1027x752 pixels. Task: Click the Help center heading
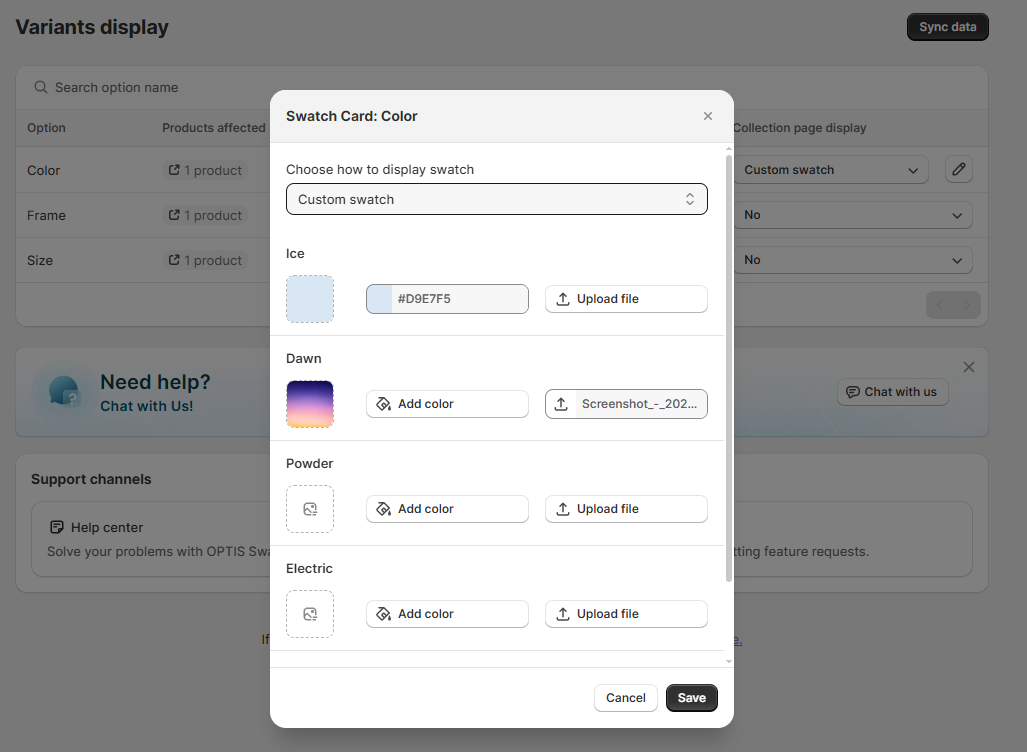107,527
